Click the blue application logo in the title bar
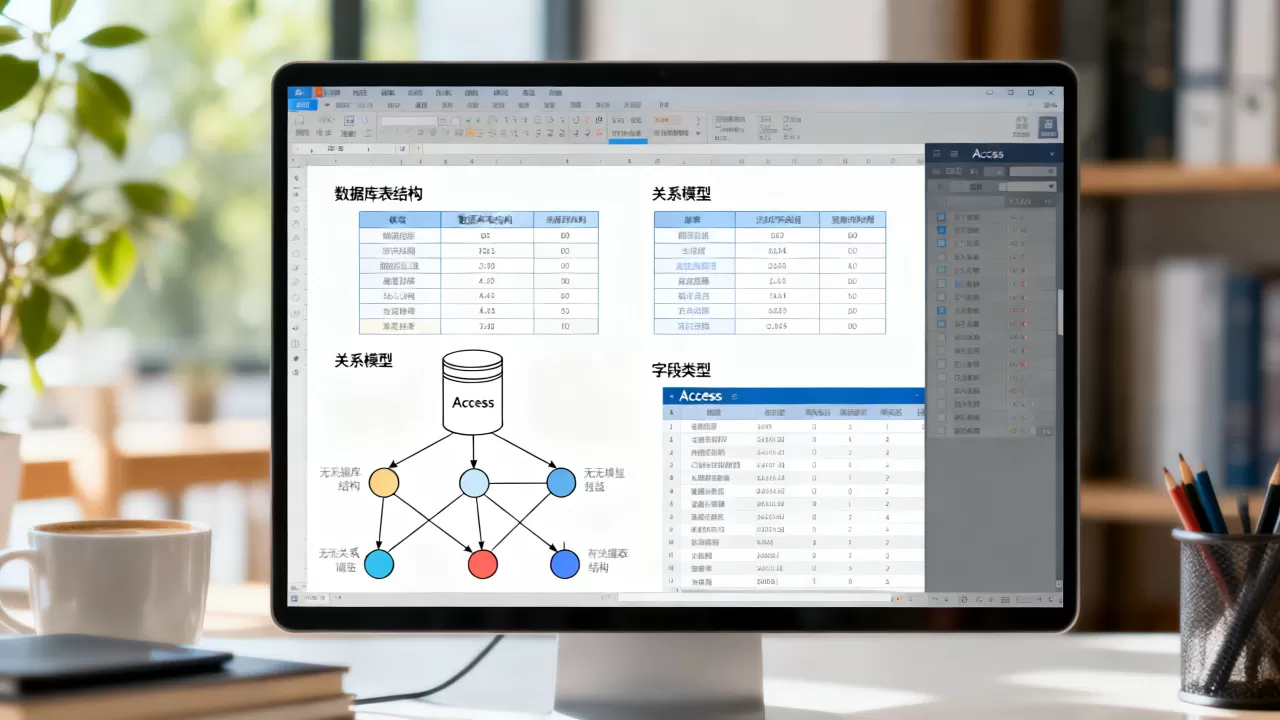This screenshot has width=1280, height=720. pyautogui.click(x=299, y=92)
